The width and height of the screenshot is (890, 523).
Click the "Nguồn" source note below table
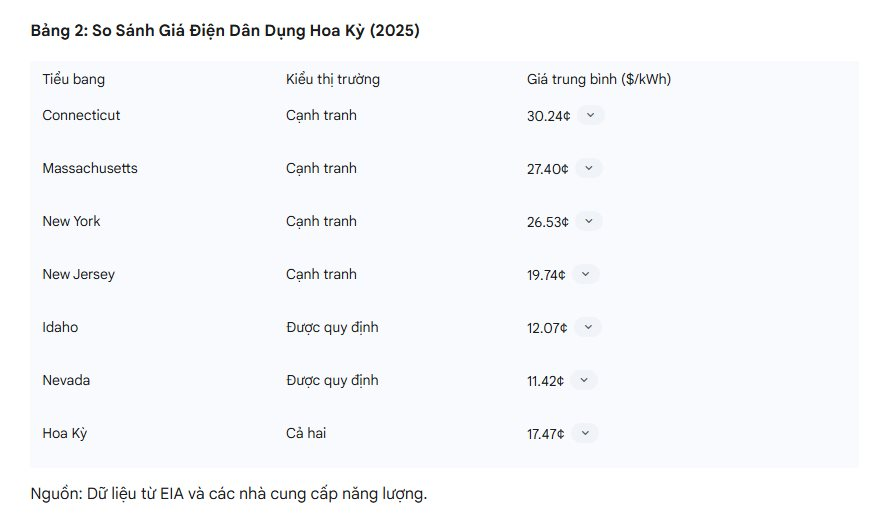[229, 493]
